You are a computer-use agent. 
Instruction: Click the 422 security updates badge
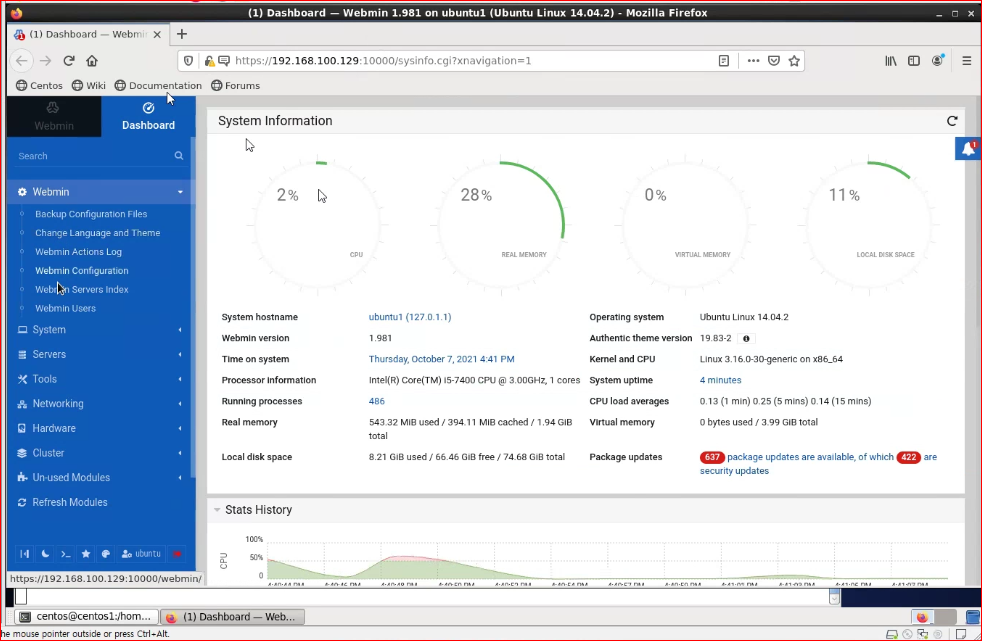pyautogui.click(x=909, y=457)
